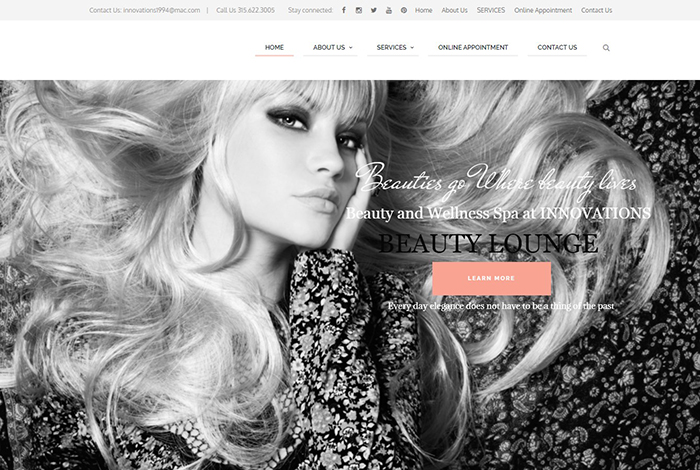Click the search magnifier icon
Screen dimensions: 700x470
tap(606, 48)
